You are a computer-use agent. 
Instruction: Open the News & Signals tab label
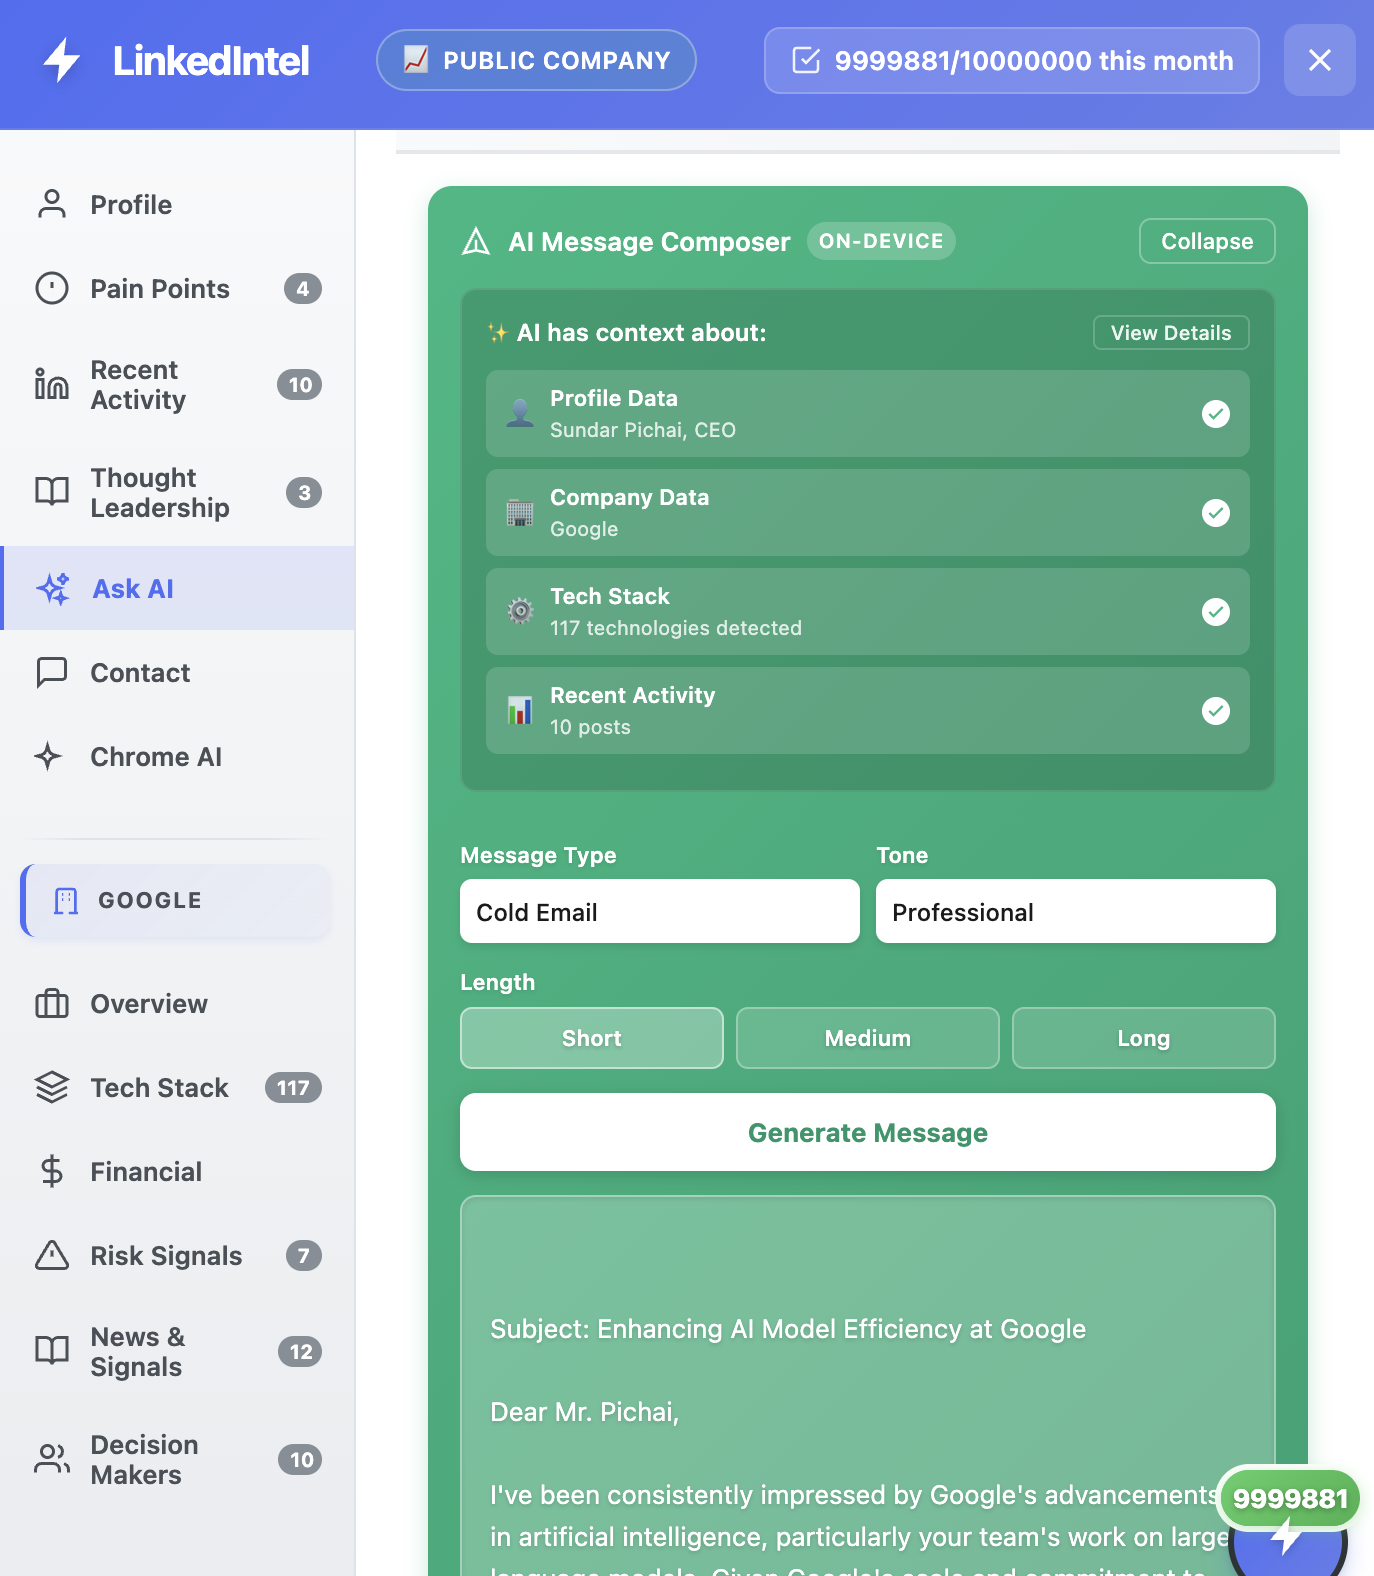(x=138, y=1351)
